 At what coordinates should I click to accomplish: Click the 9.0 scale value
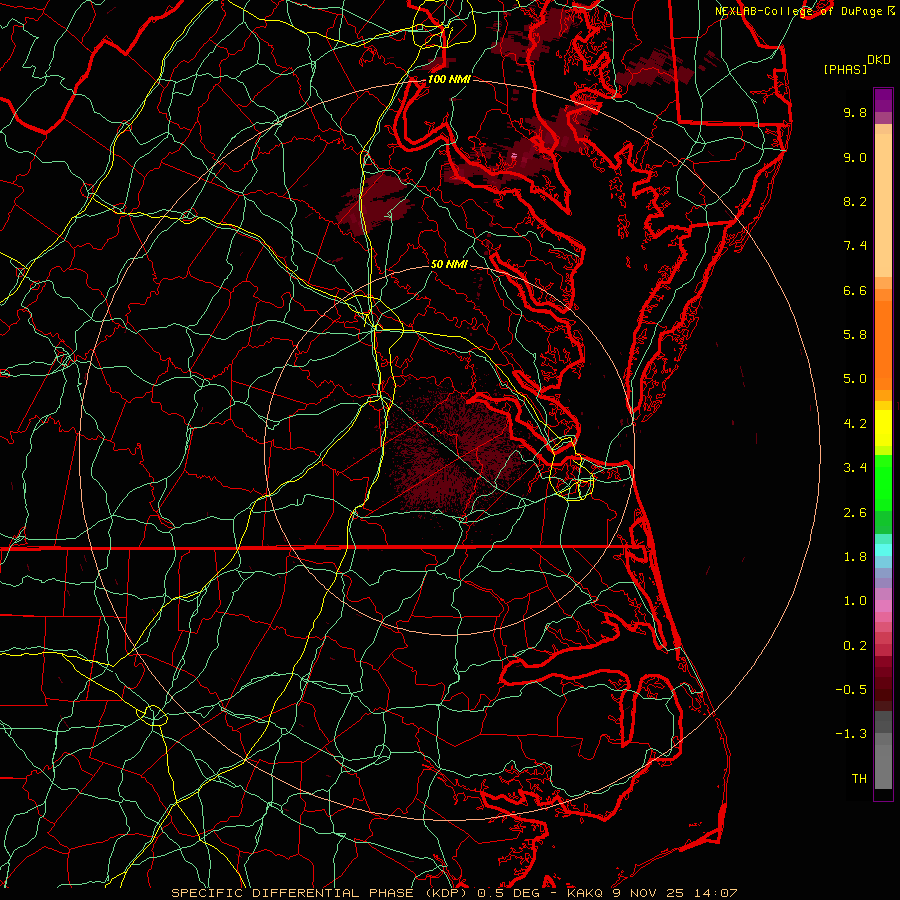(855, 157)
